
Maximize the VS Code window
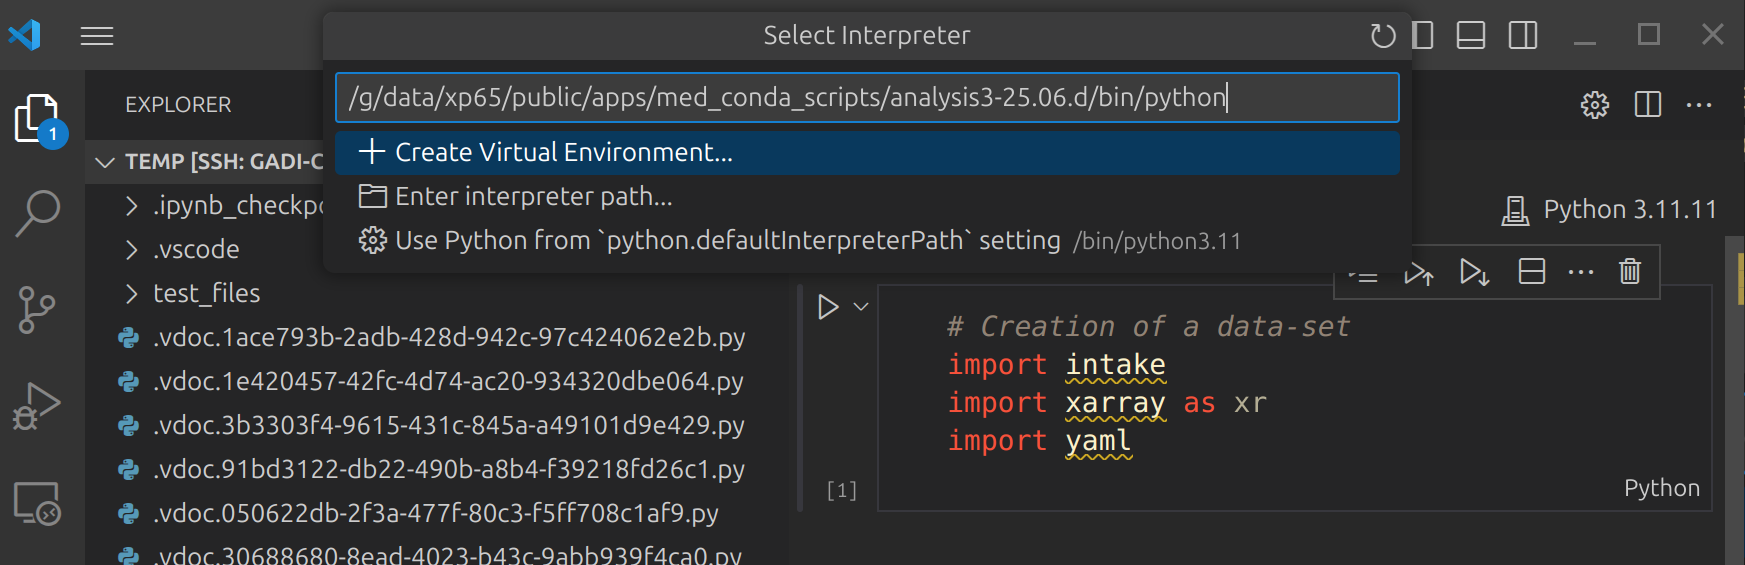[1649, 35]
